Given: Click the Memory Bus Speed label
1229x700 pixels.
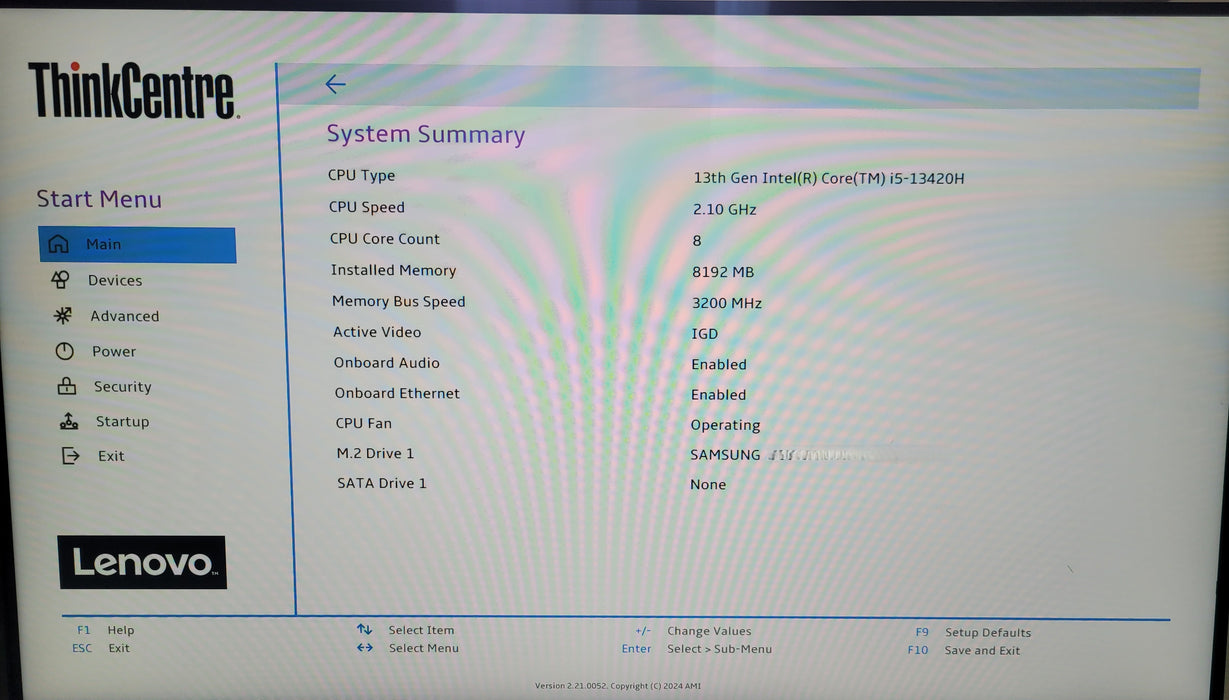Looking at the screenshot, I should tap(399, 301).
